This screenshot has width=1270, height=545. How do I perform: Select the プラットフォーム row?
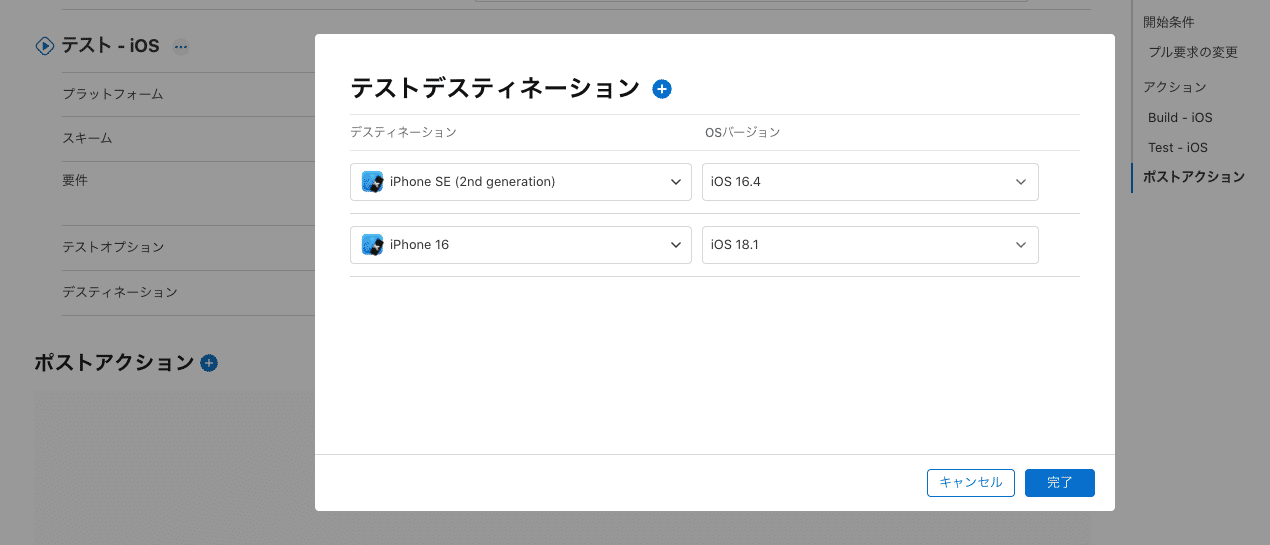[x=113, y=94]
